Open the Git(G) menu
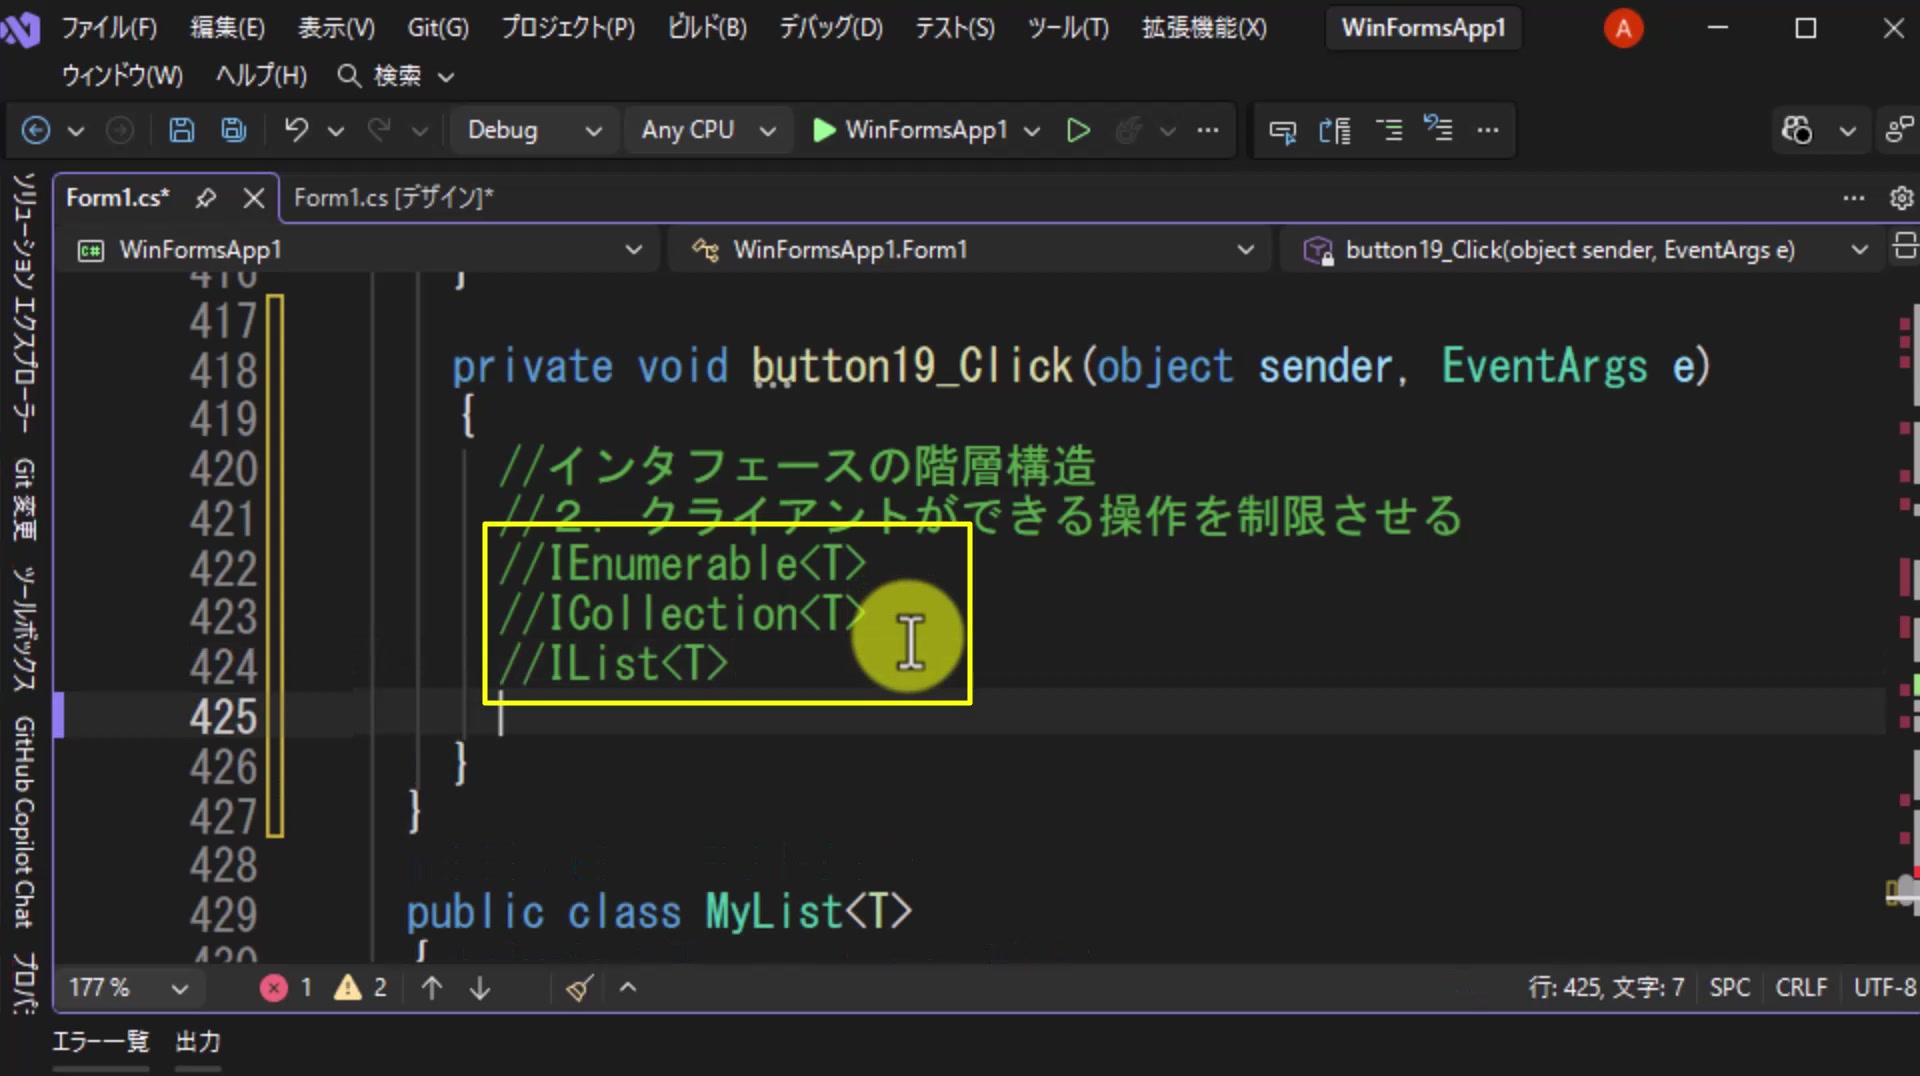The height and width of the screenshot is (1076, 1920). coord(437,27)
